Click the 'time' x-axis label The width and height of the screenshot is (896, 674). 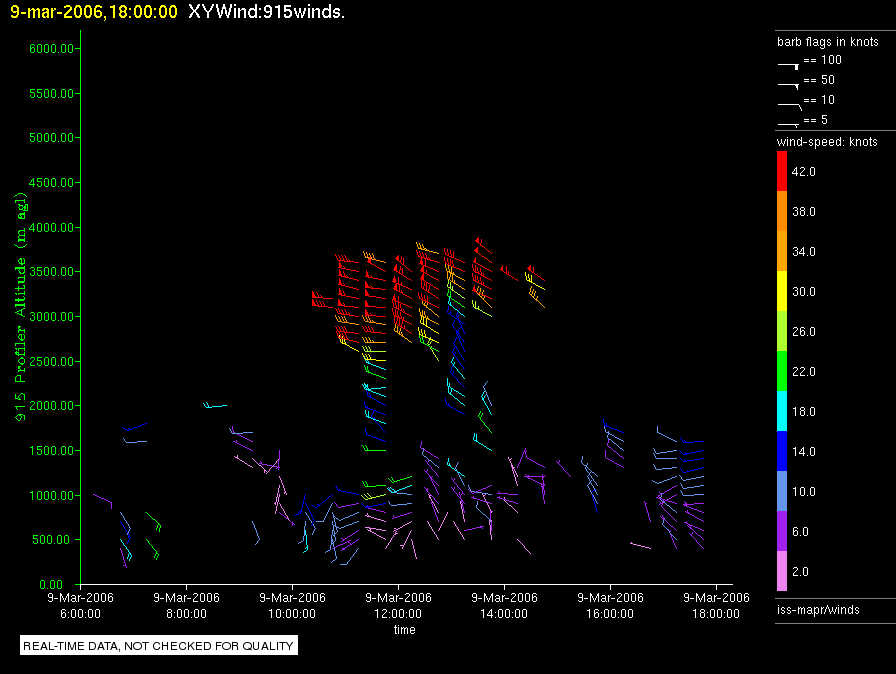(405, 629)
